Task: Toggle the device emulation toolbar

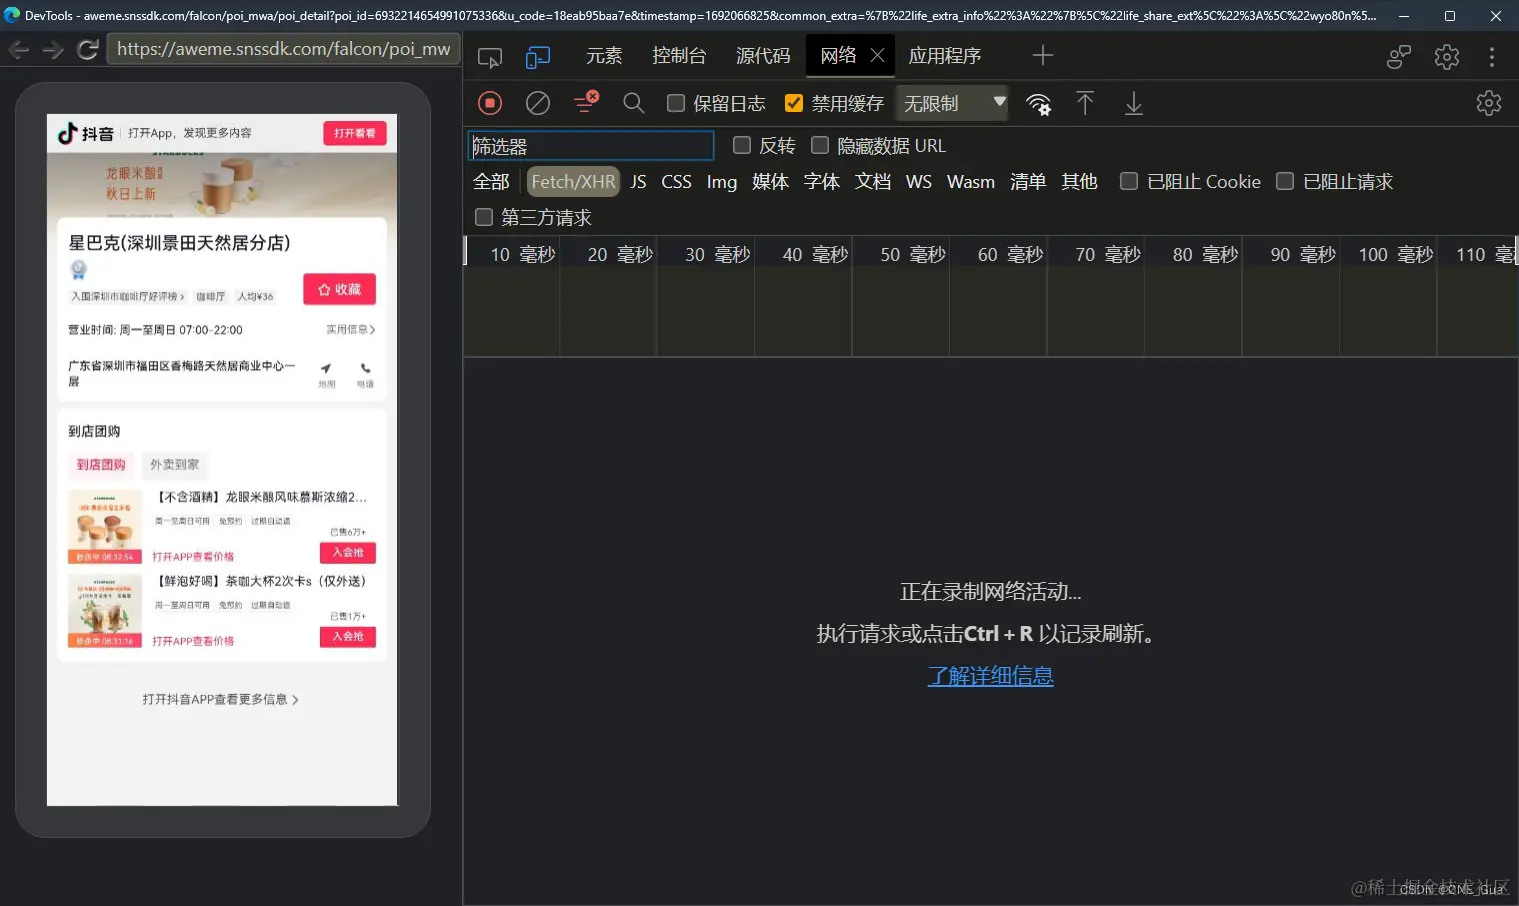Action: click(537, 56)
